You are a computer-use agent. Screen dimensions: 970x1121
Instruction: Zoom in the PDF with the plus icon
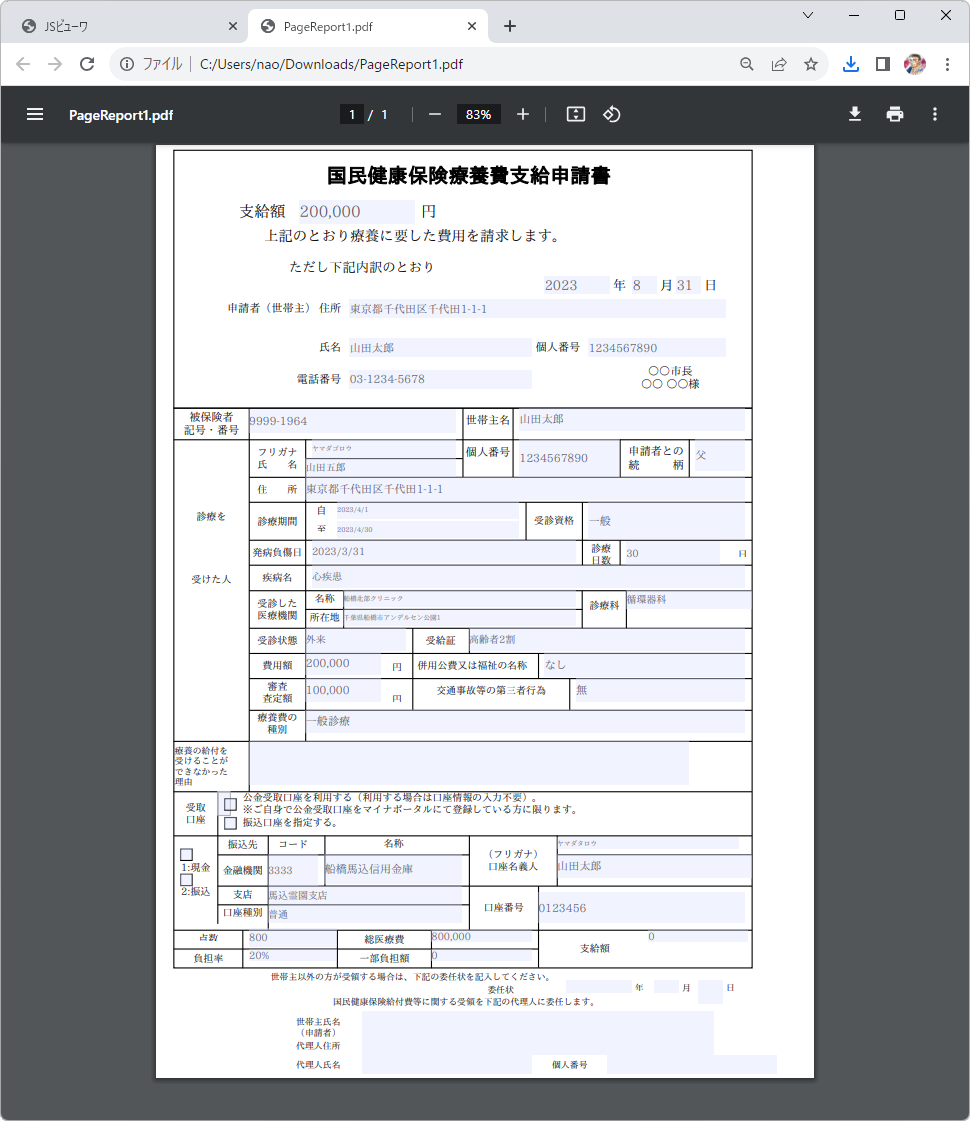point(523,114)
